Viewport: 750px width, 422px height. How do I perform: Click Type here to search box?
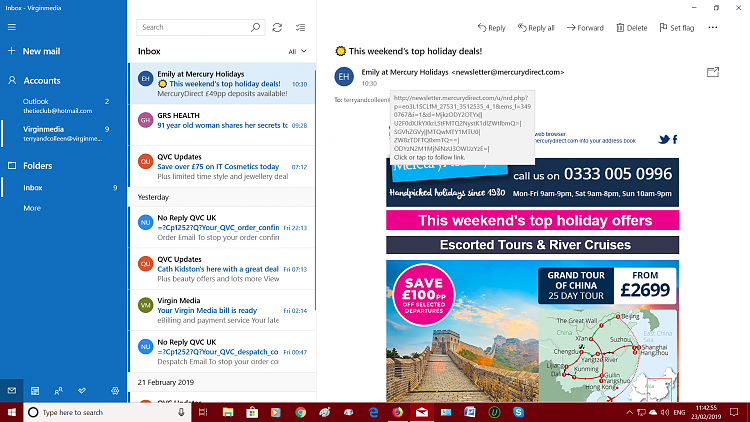108,412
